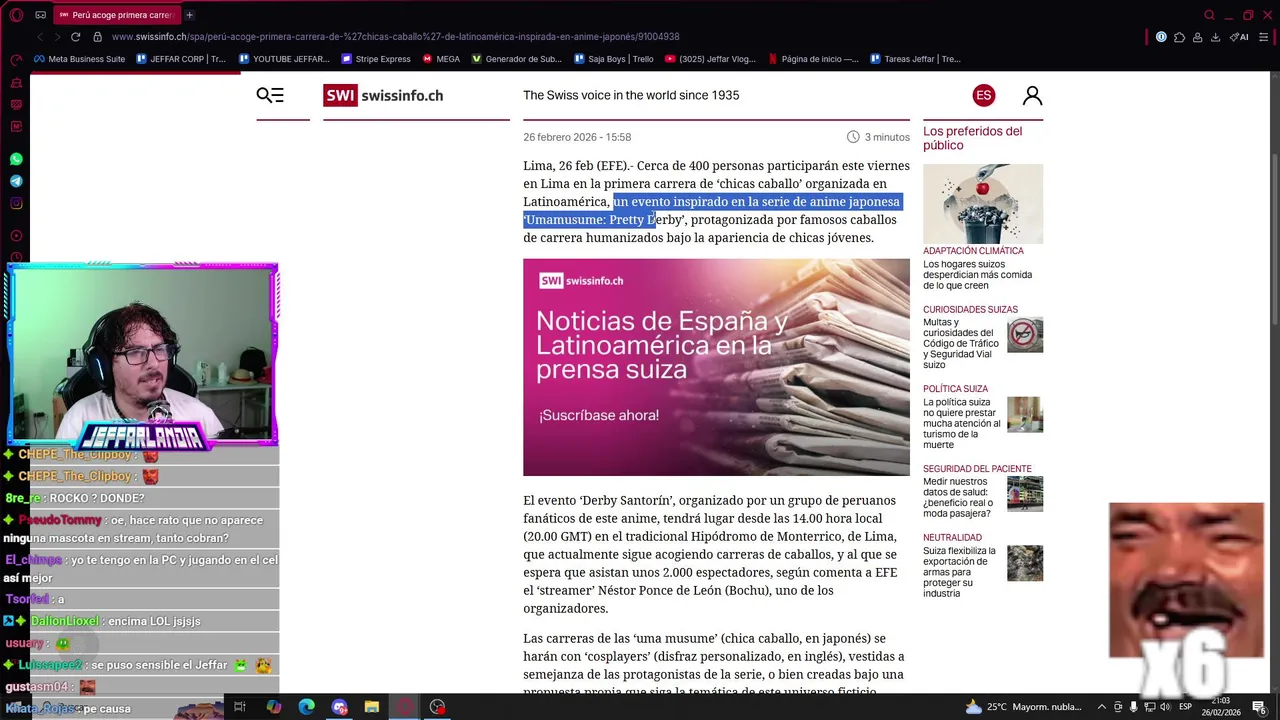Switch to the Perú acoge primera carrera tab
The height and width of the screenshot is (720, 1280).
coord(116,15)
